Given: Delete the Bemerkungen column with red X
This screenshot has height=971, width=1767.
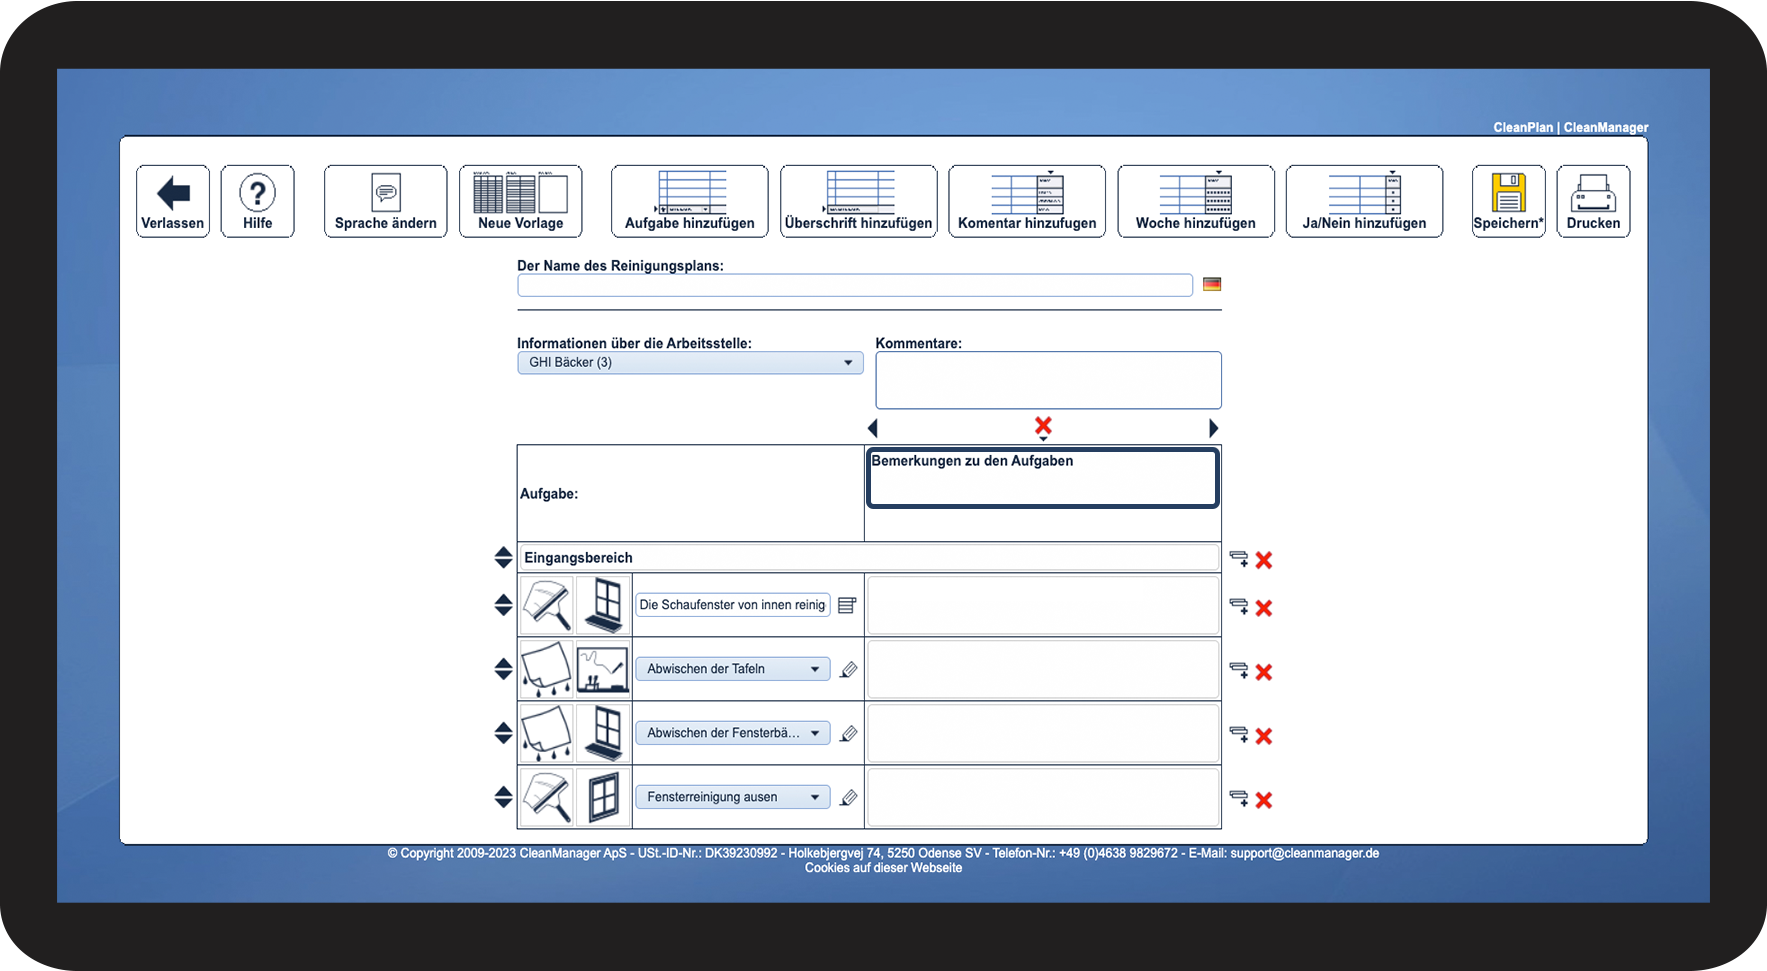Looking at the screenshot, I should [1043, 426].
